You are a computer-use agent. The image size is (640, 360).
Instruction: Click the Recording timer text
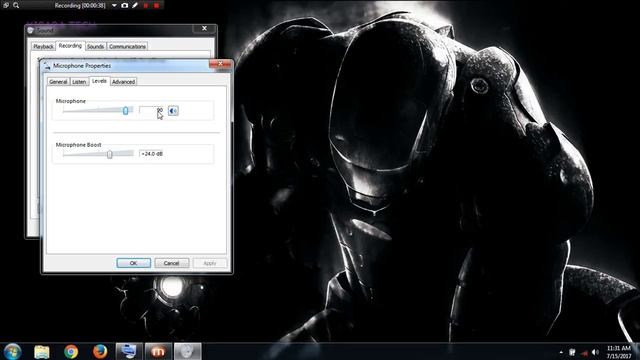click(x=80, y=5)
